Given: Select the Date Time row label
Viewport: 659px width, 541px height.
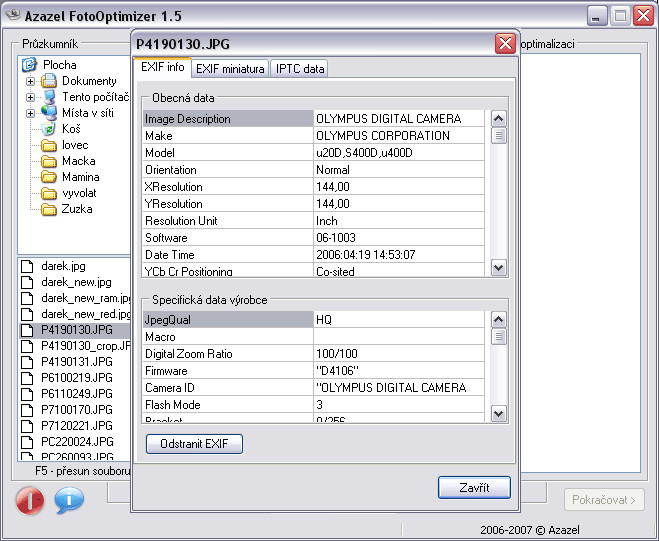Looking at the screenshot, I should [170, 255].
